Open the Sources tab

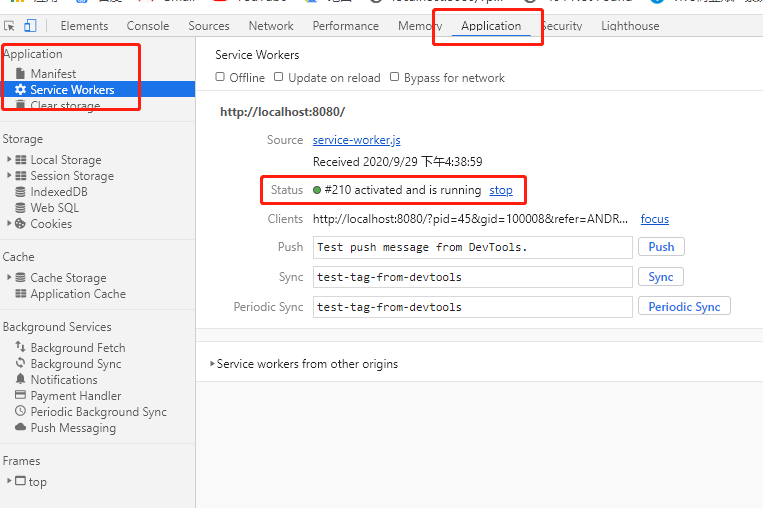(x=209, y=26)
